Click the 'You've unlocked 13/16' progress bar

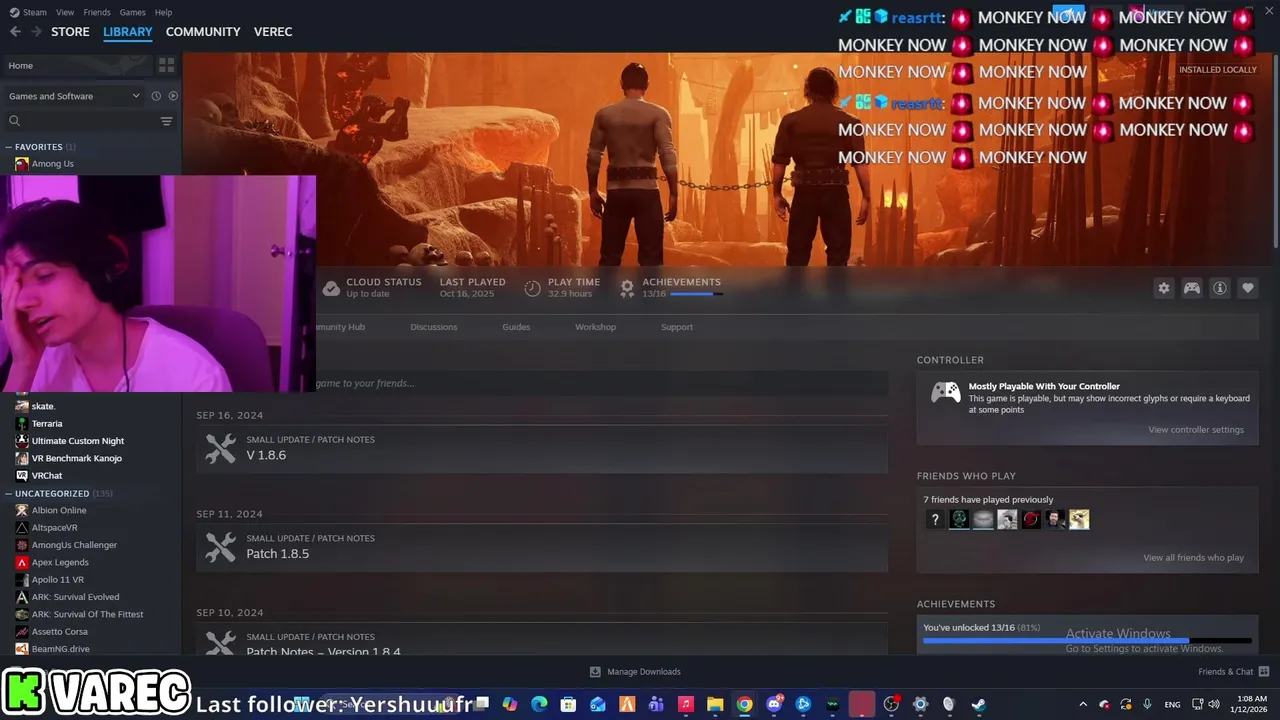pyautogui.click(x=1087, y=640)
